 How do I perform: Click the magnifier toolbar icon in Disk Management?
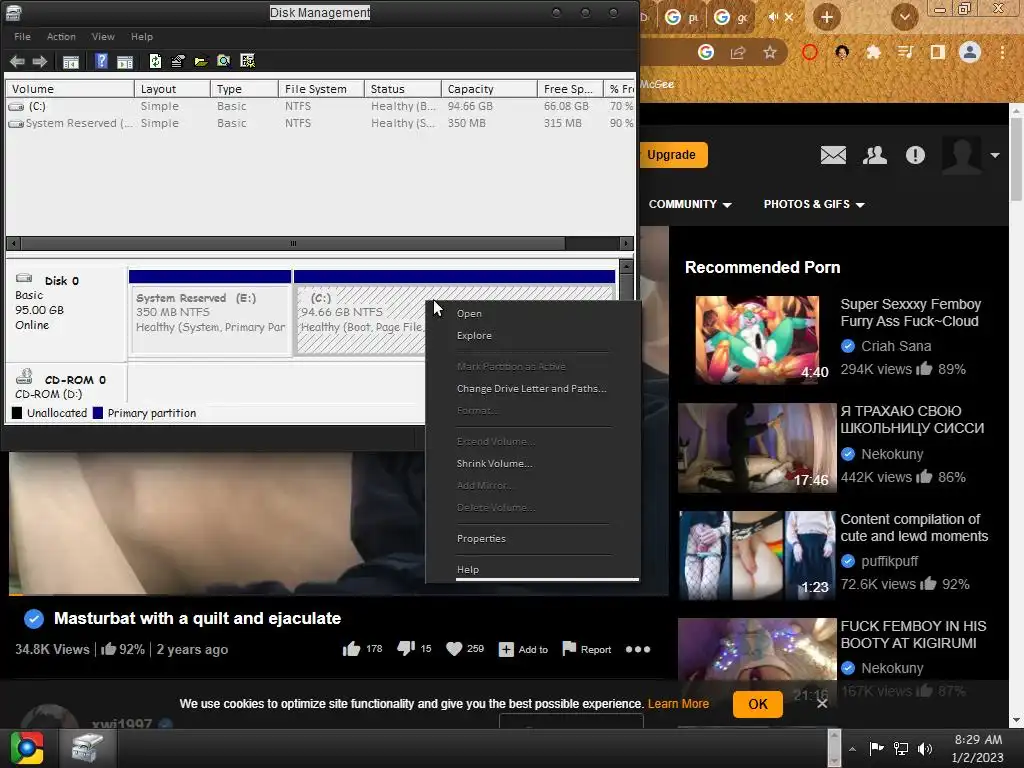click(223, 61)
